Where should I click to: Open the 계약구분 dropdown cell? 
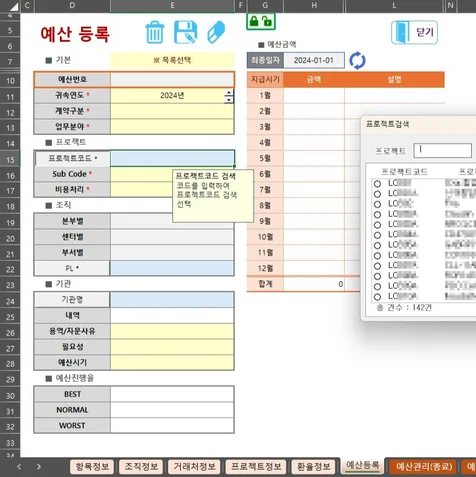tap(172, 111)
